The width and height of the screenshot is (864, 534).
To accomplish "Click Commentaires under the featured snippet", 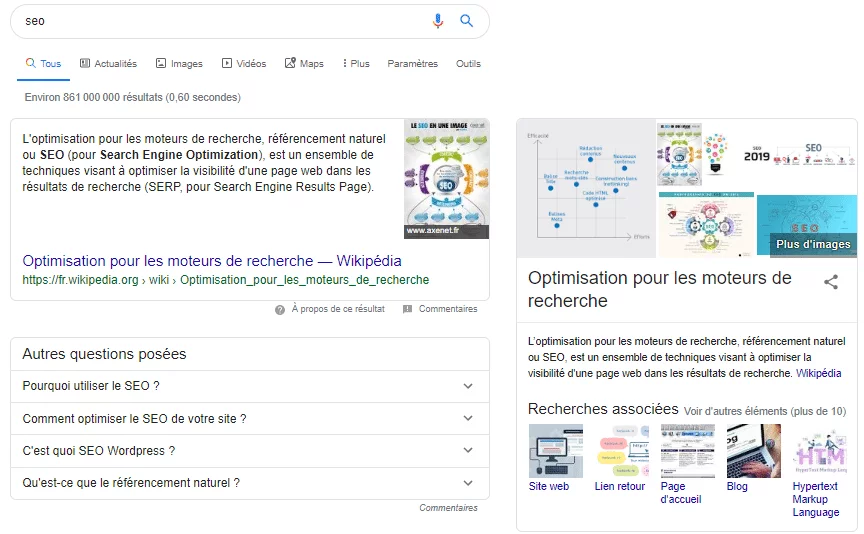I will pos(448,309).
